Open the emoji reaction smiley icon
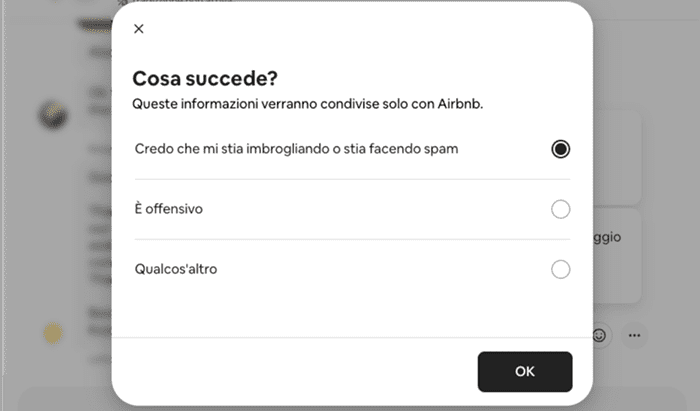The width and height of the screenshot is (700, 411). pos(600,335)
